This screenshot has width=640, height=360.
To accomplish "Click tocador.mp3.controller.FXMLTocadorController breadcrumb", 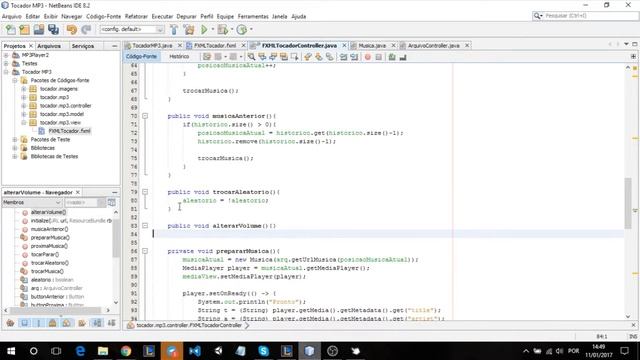I will click(x=189, y=325).
